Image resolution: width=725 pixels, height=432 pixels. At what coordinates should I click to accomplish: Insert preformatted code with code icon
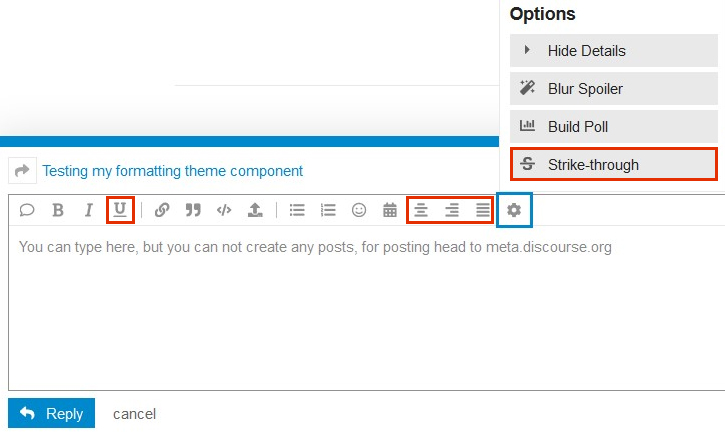pyautogui.click(x=224, y=210)
